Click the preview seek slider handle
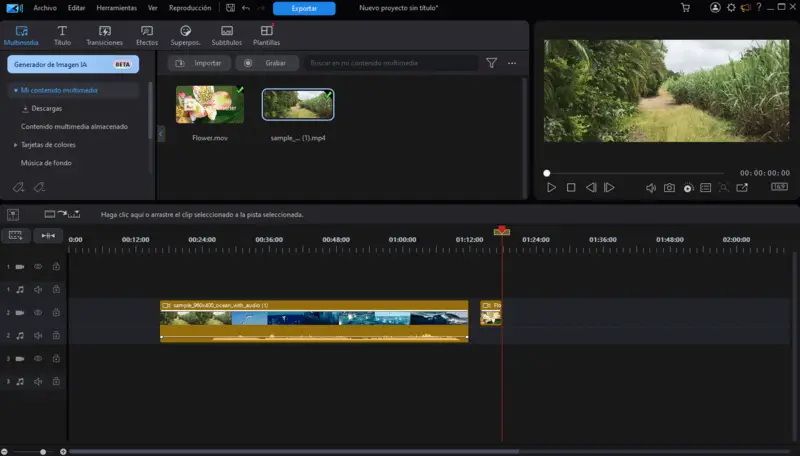This screenshot has width=800, height=456. (546, 173)
